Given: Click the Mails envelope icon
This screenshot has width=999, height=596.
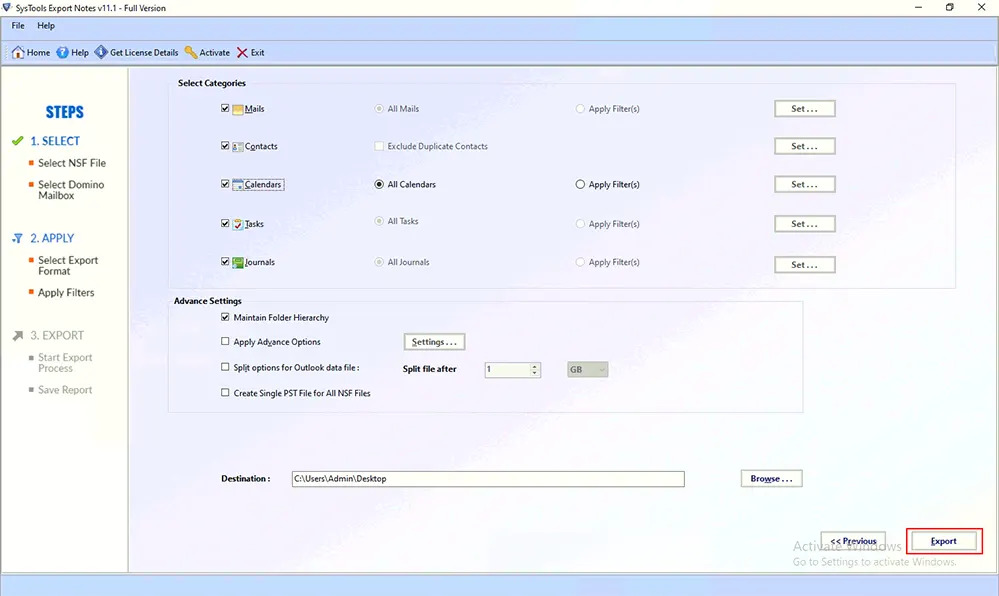Looking at the screenshot, I should click(238, 109).
